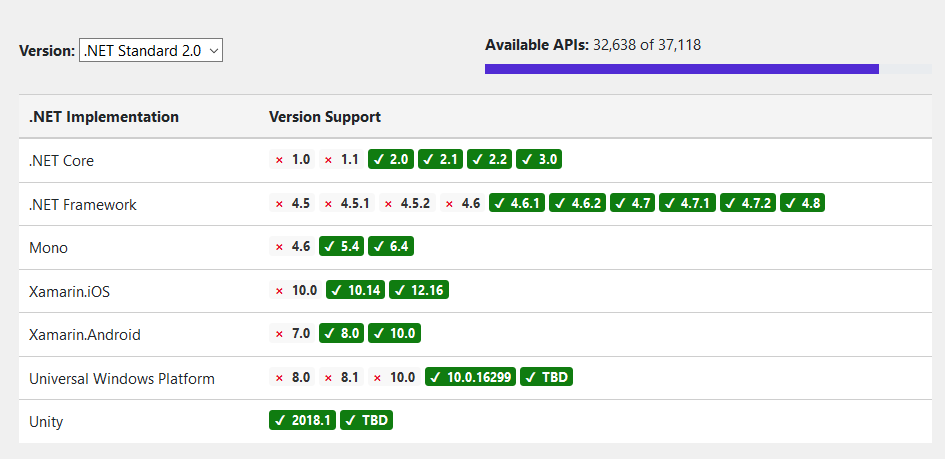
Task: Select the TBD badge in the Unity row
Action: click(366, 420)
